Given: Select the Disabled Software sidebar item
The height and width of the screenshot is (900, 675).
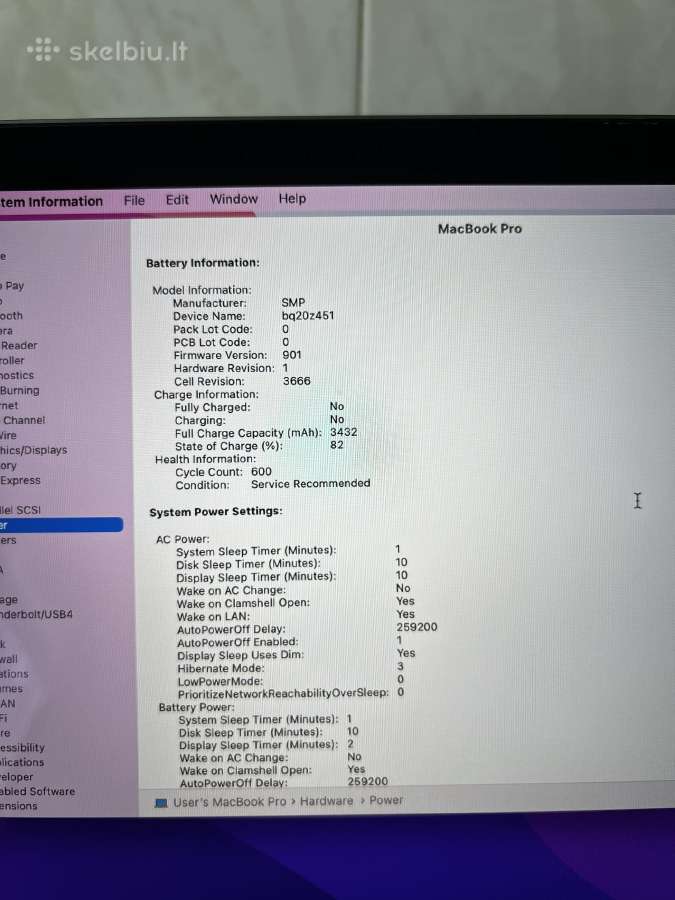Looking at the screenshot, I should 37,791.
